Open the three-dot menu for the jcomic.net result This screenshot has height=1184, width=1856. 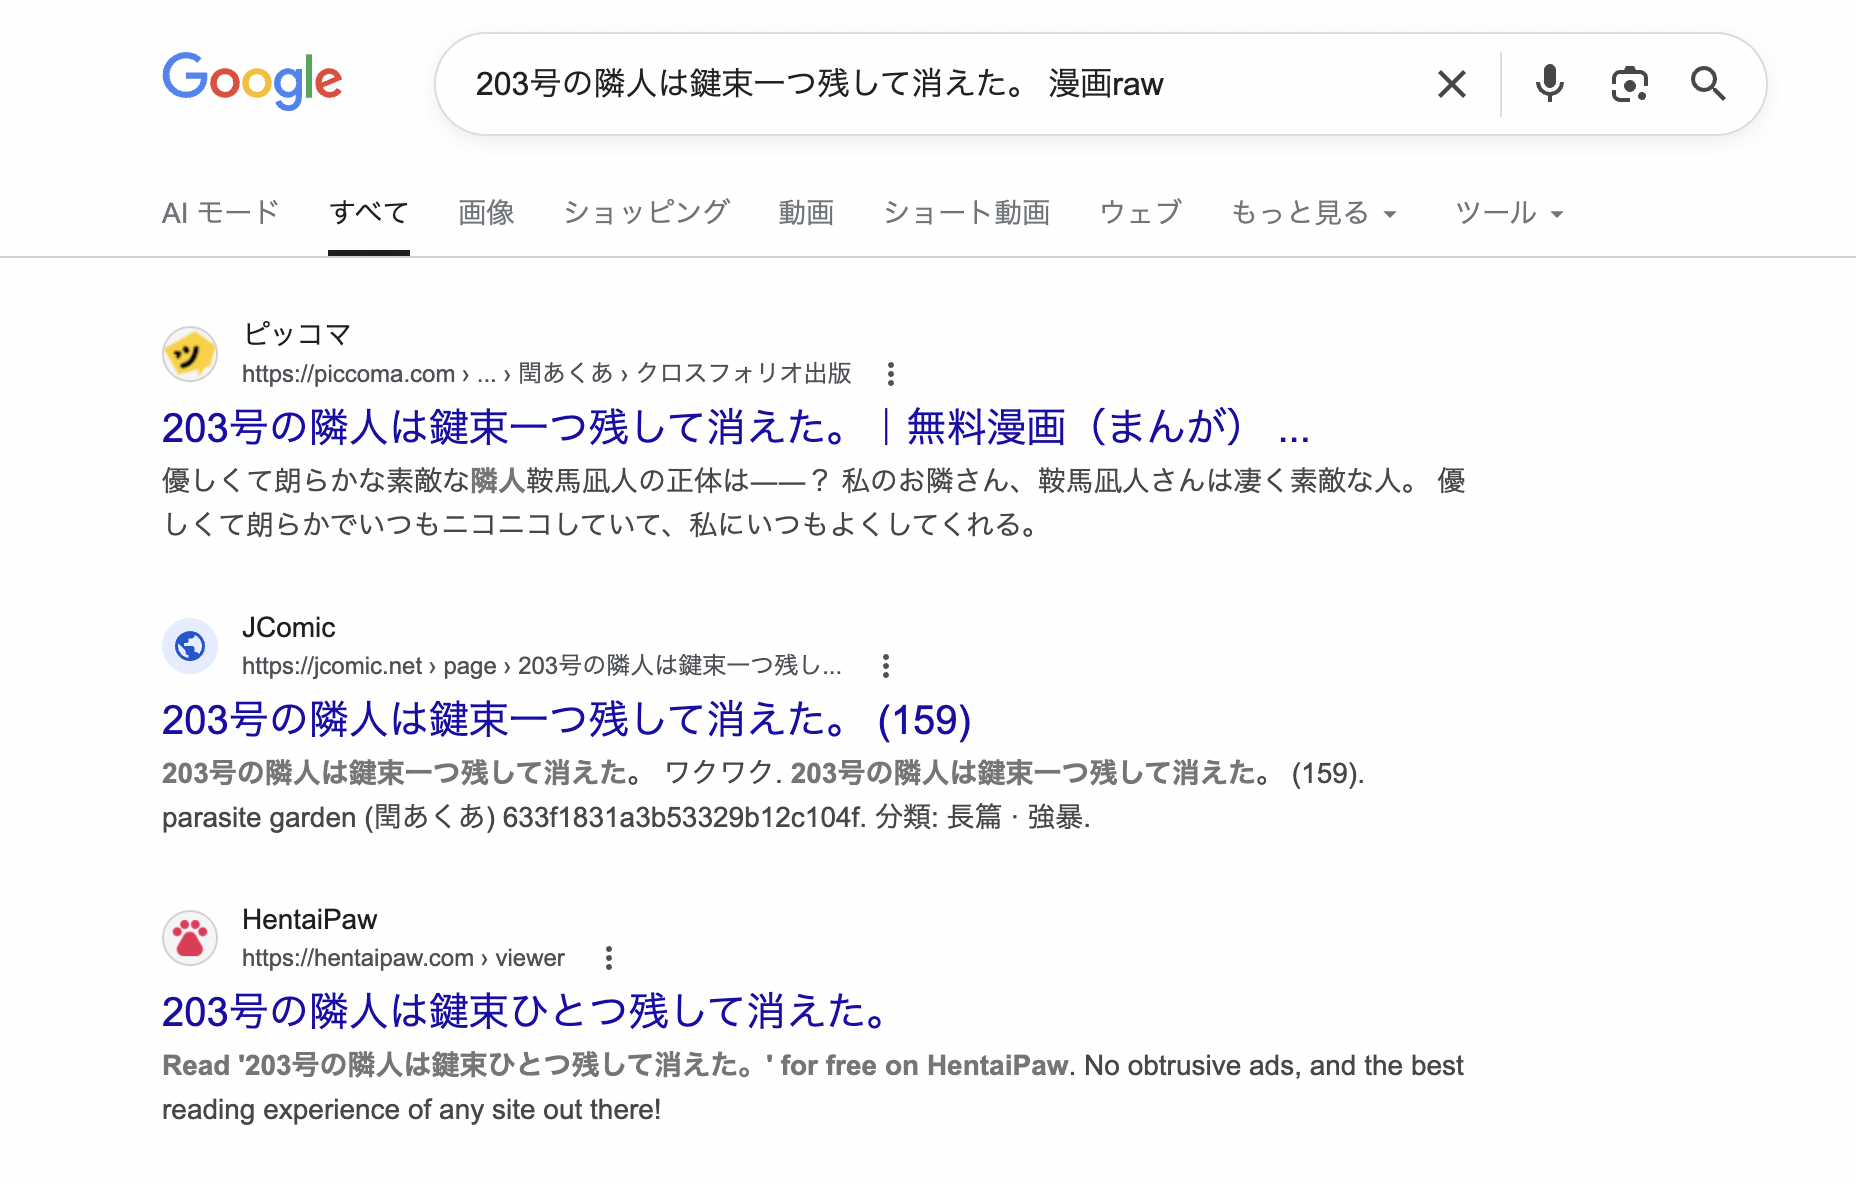[x=885, y=666]
